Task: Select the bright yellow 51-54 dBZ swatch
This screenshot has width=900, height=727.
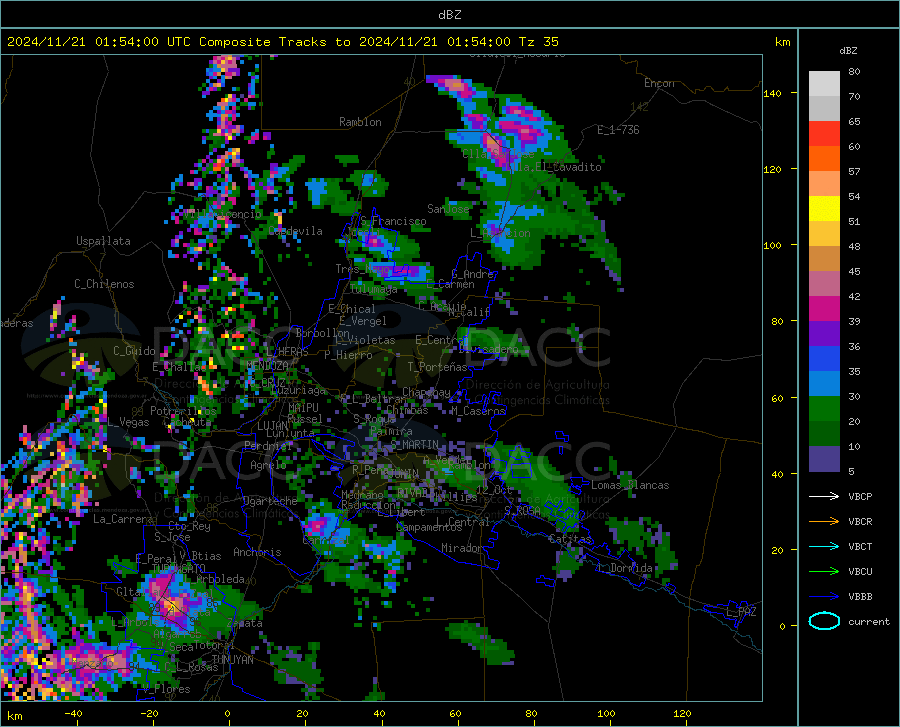Action: (824, 209)
